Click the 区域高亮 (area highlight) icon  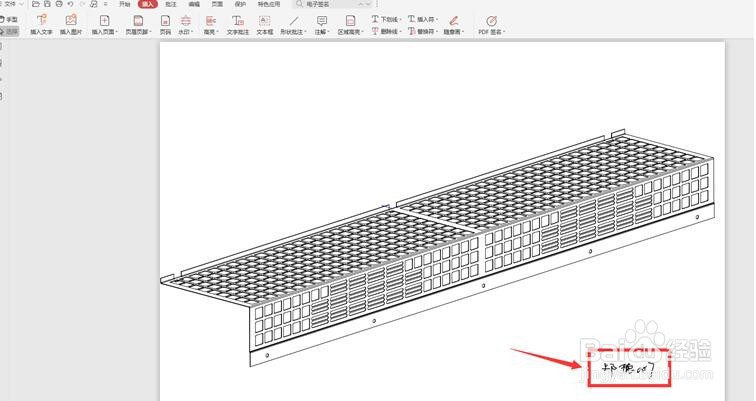click(x=351, y=20)
